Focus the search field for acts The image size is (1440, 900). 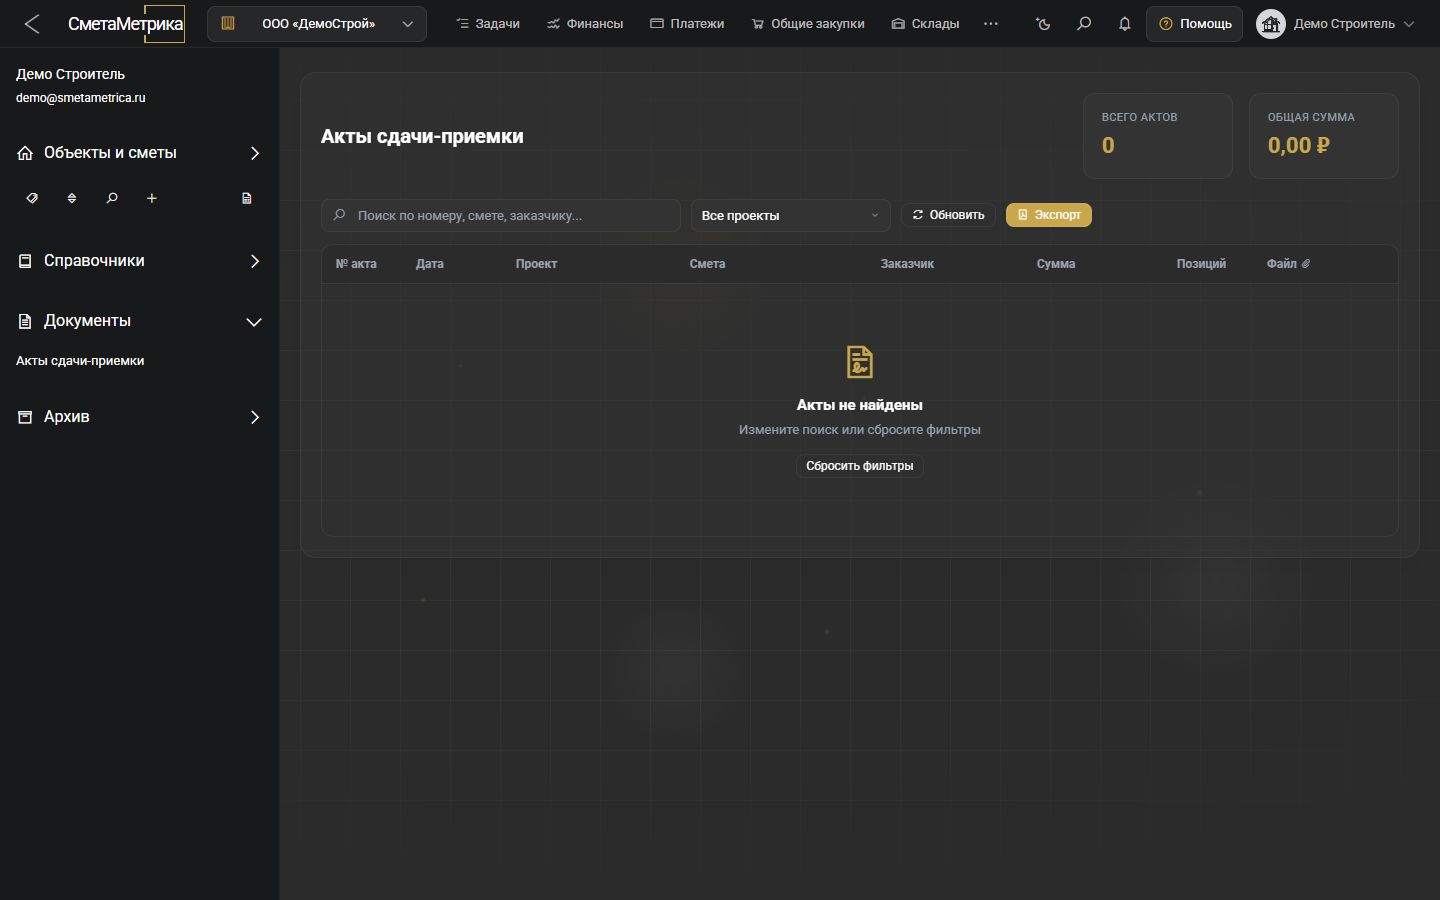point(500,215)
